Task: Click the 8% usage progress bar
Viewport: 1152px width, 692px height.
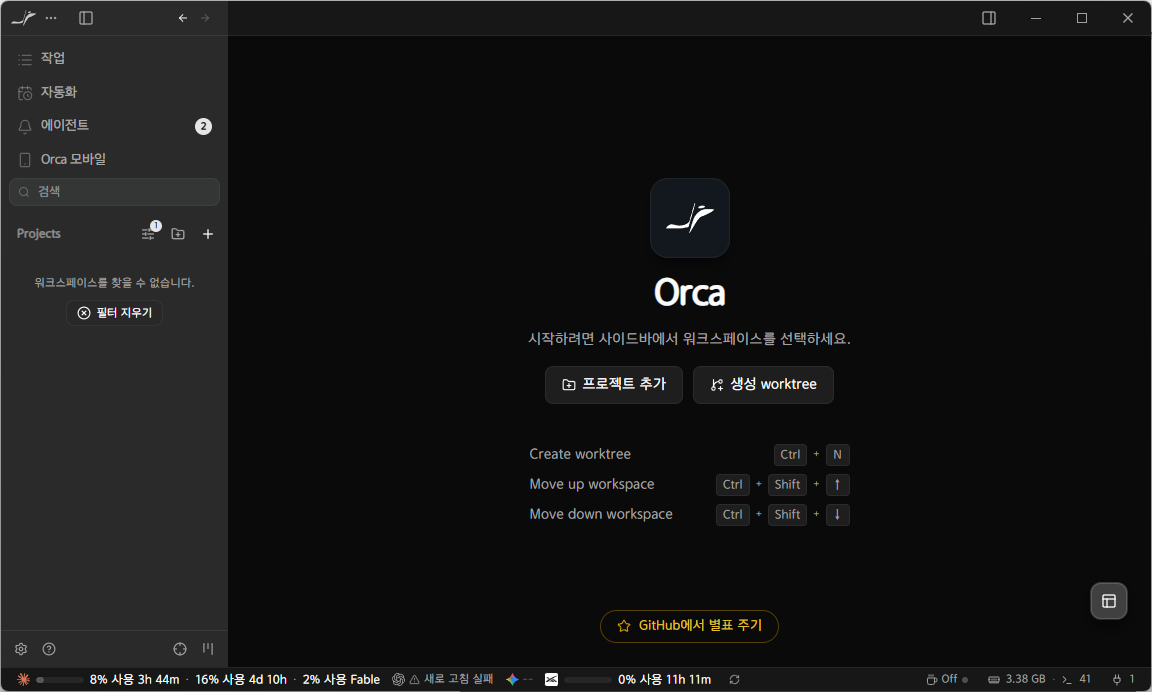Action: click(x=60, y=680)
